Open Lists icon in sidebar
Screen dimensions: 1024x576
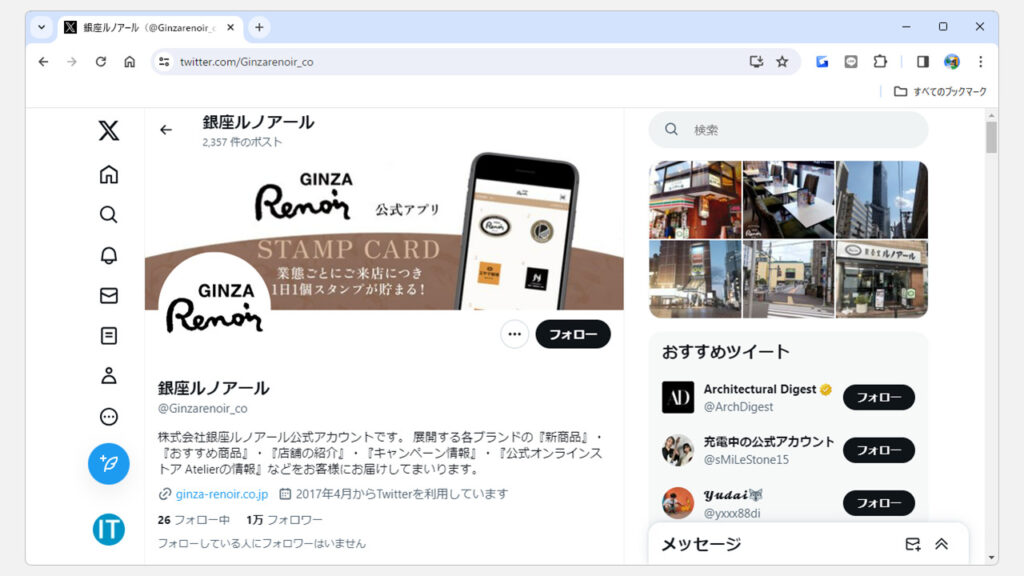109,336
